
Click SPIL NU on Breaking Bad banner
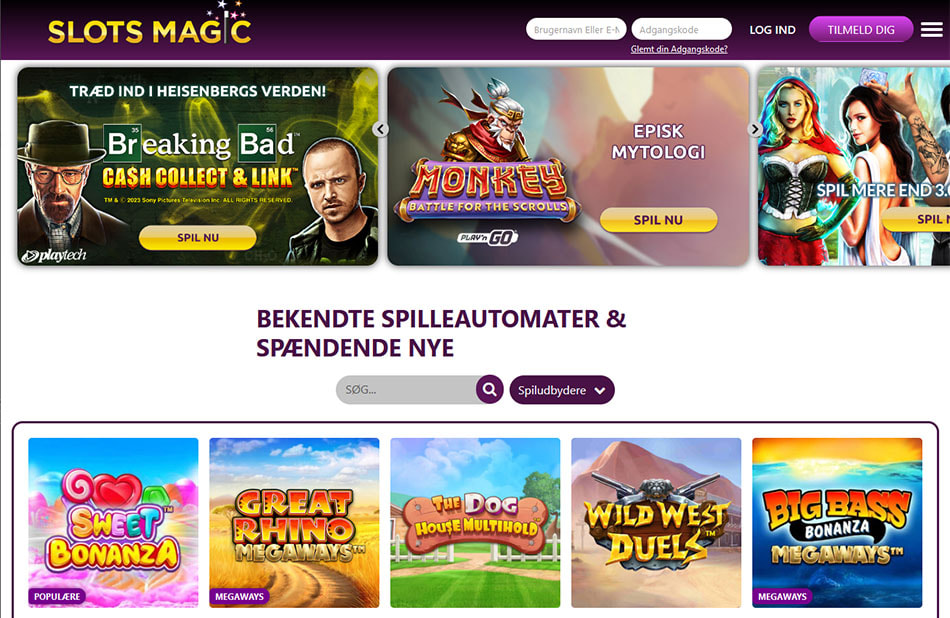198,238
